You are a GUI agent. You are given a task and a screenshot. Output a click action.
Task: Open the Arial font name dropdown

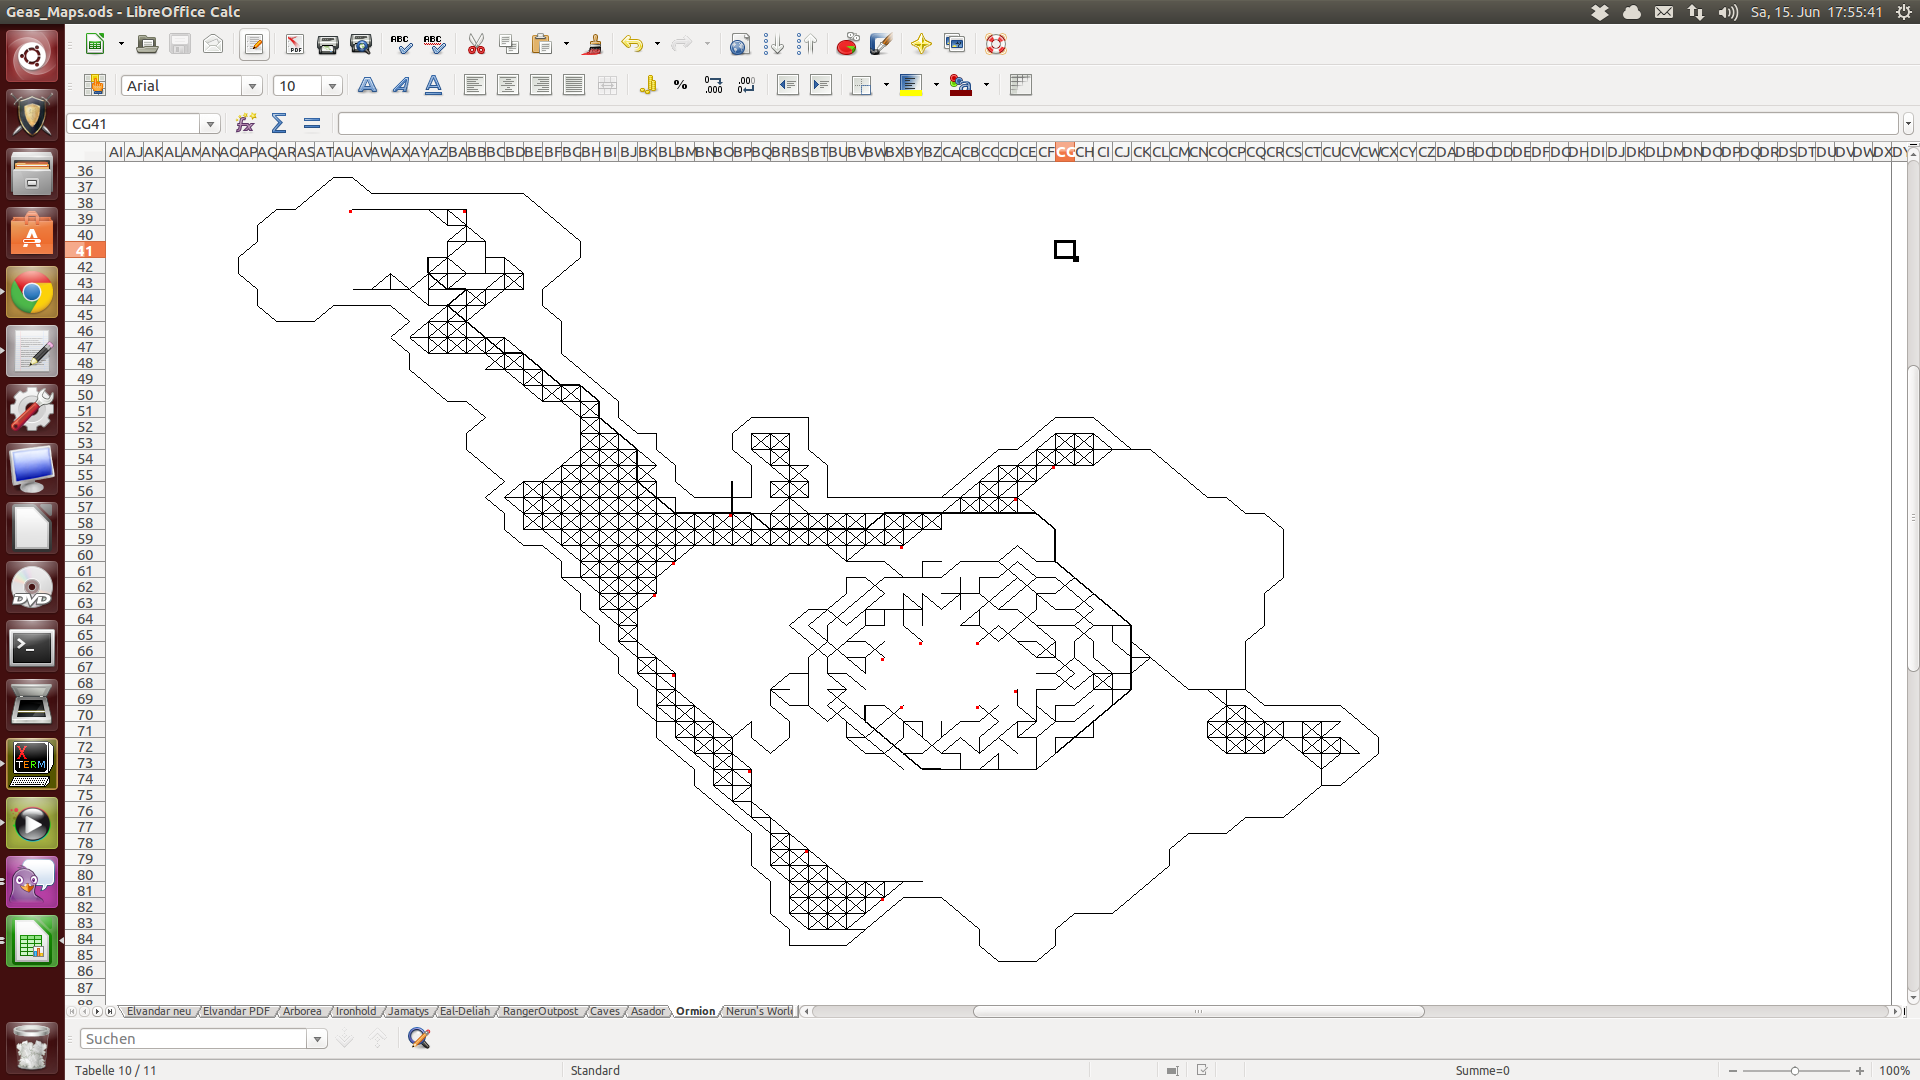click(252, 86)
